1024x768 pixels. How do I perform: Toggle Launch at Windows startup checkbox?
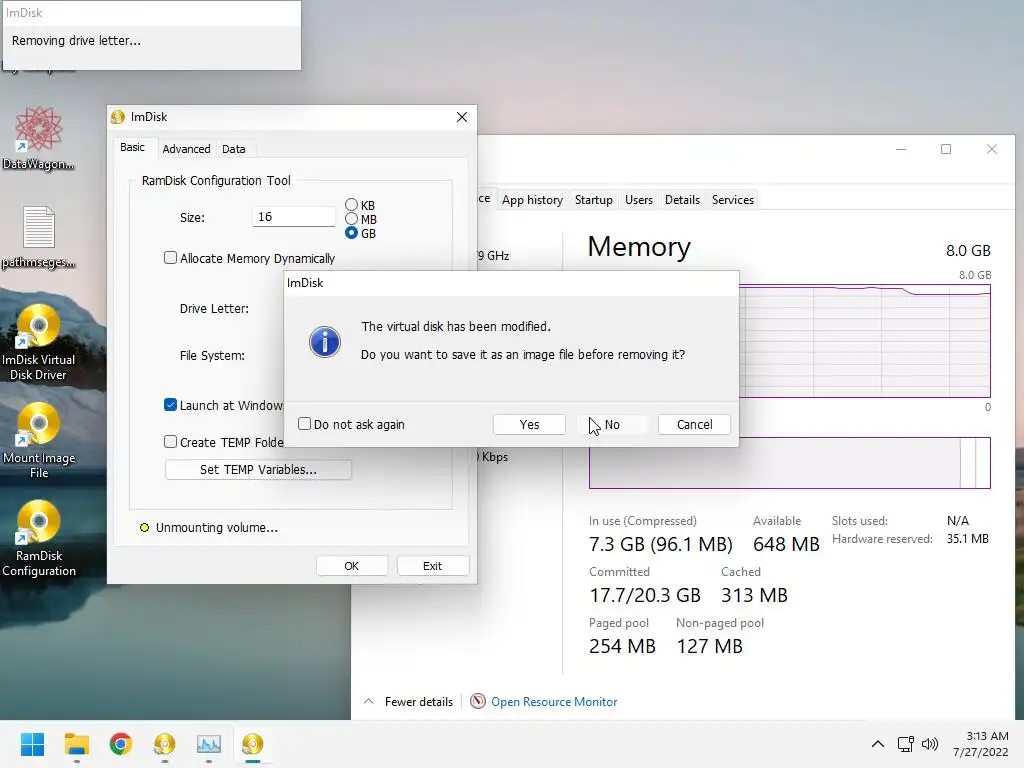(170, 405)
